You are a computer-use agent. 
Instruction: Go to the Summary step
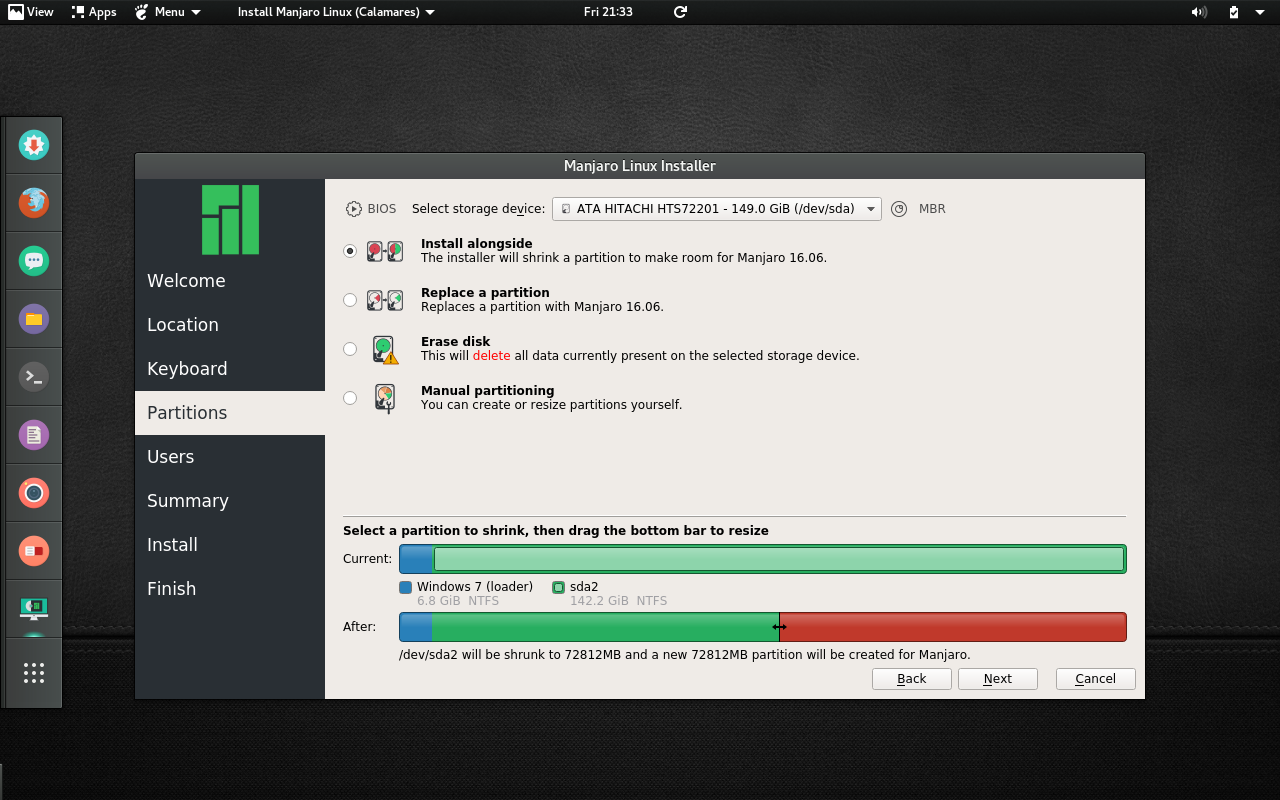pyautogui.click(x=230, y=501)
